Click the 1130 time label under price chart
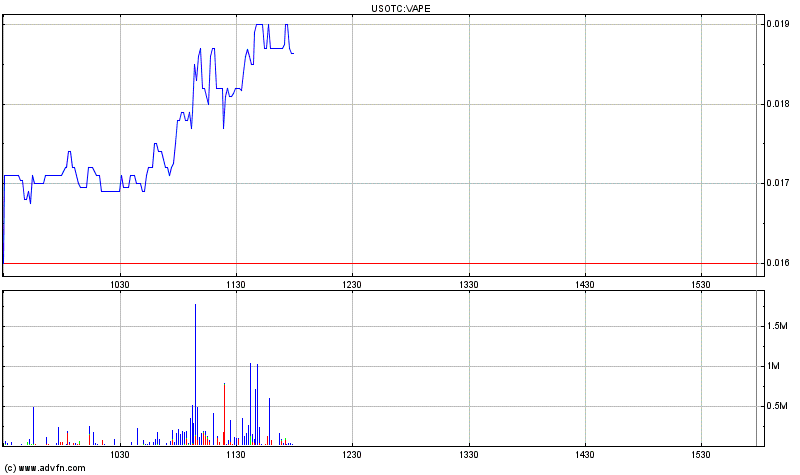The width and height of the screenshot is (800, 475). (236, 285)
